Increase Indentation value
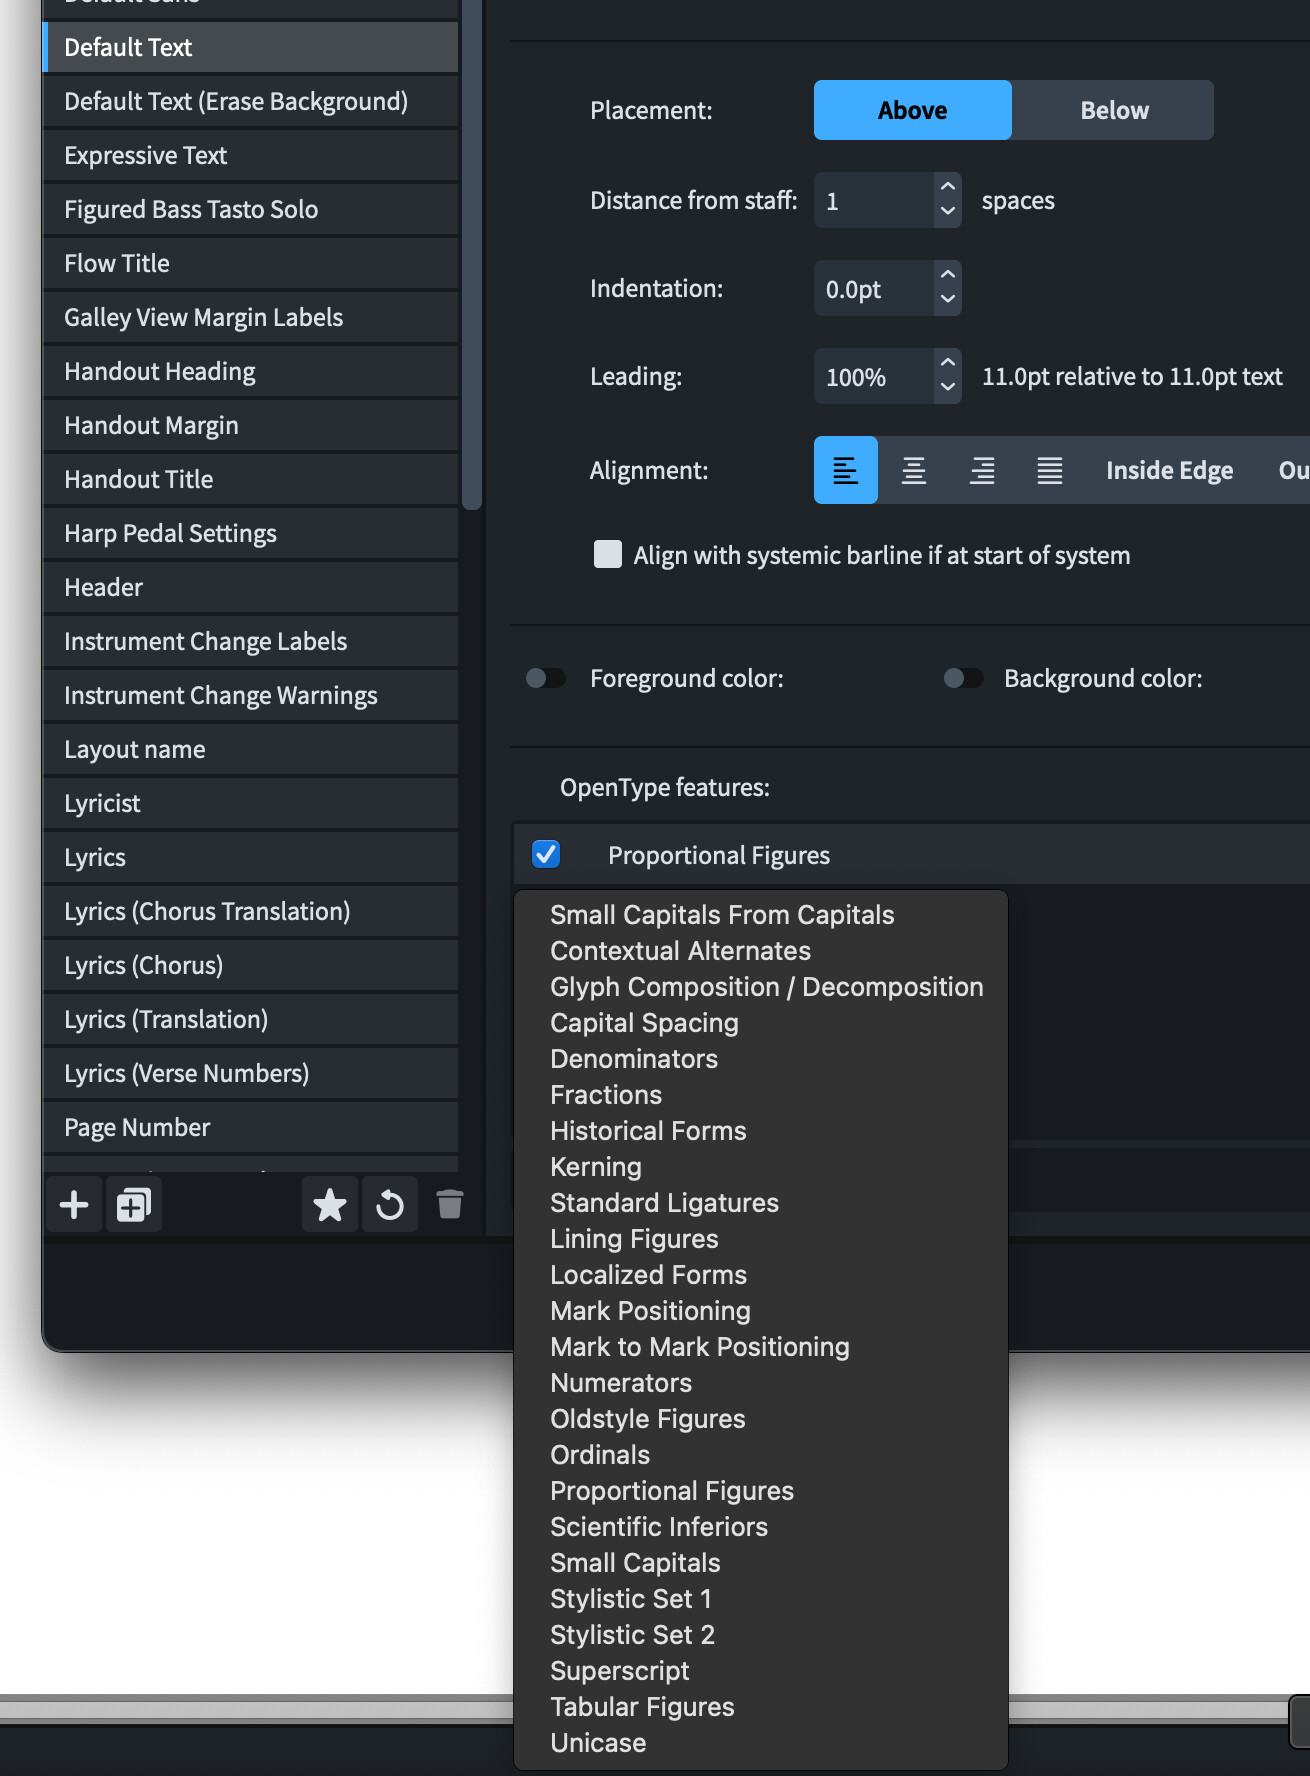The height and width of the screenshot is (1776, 1310). coord(948,275)
